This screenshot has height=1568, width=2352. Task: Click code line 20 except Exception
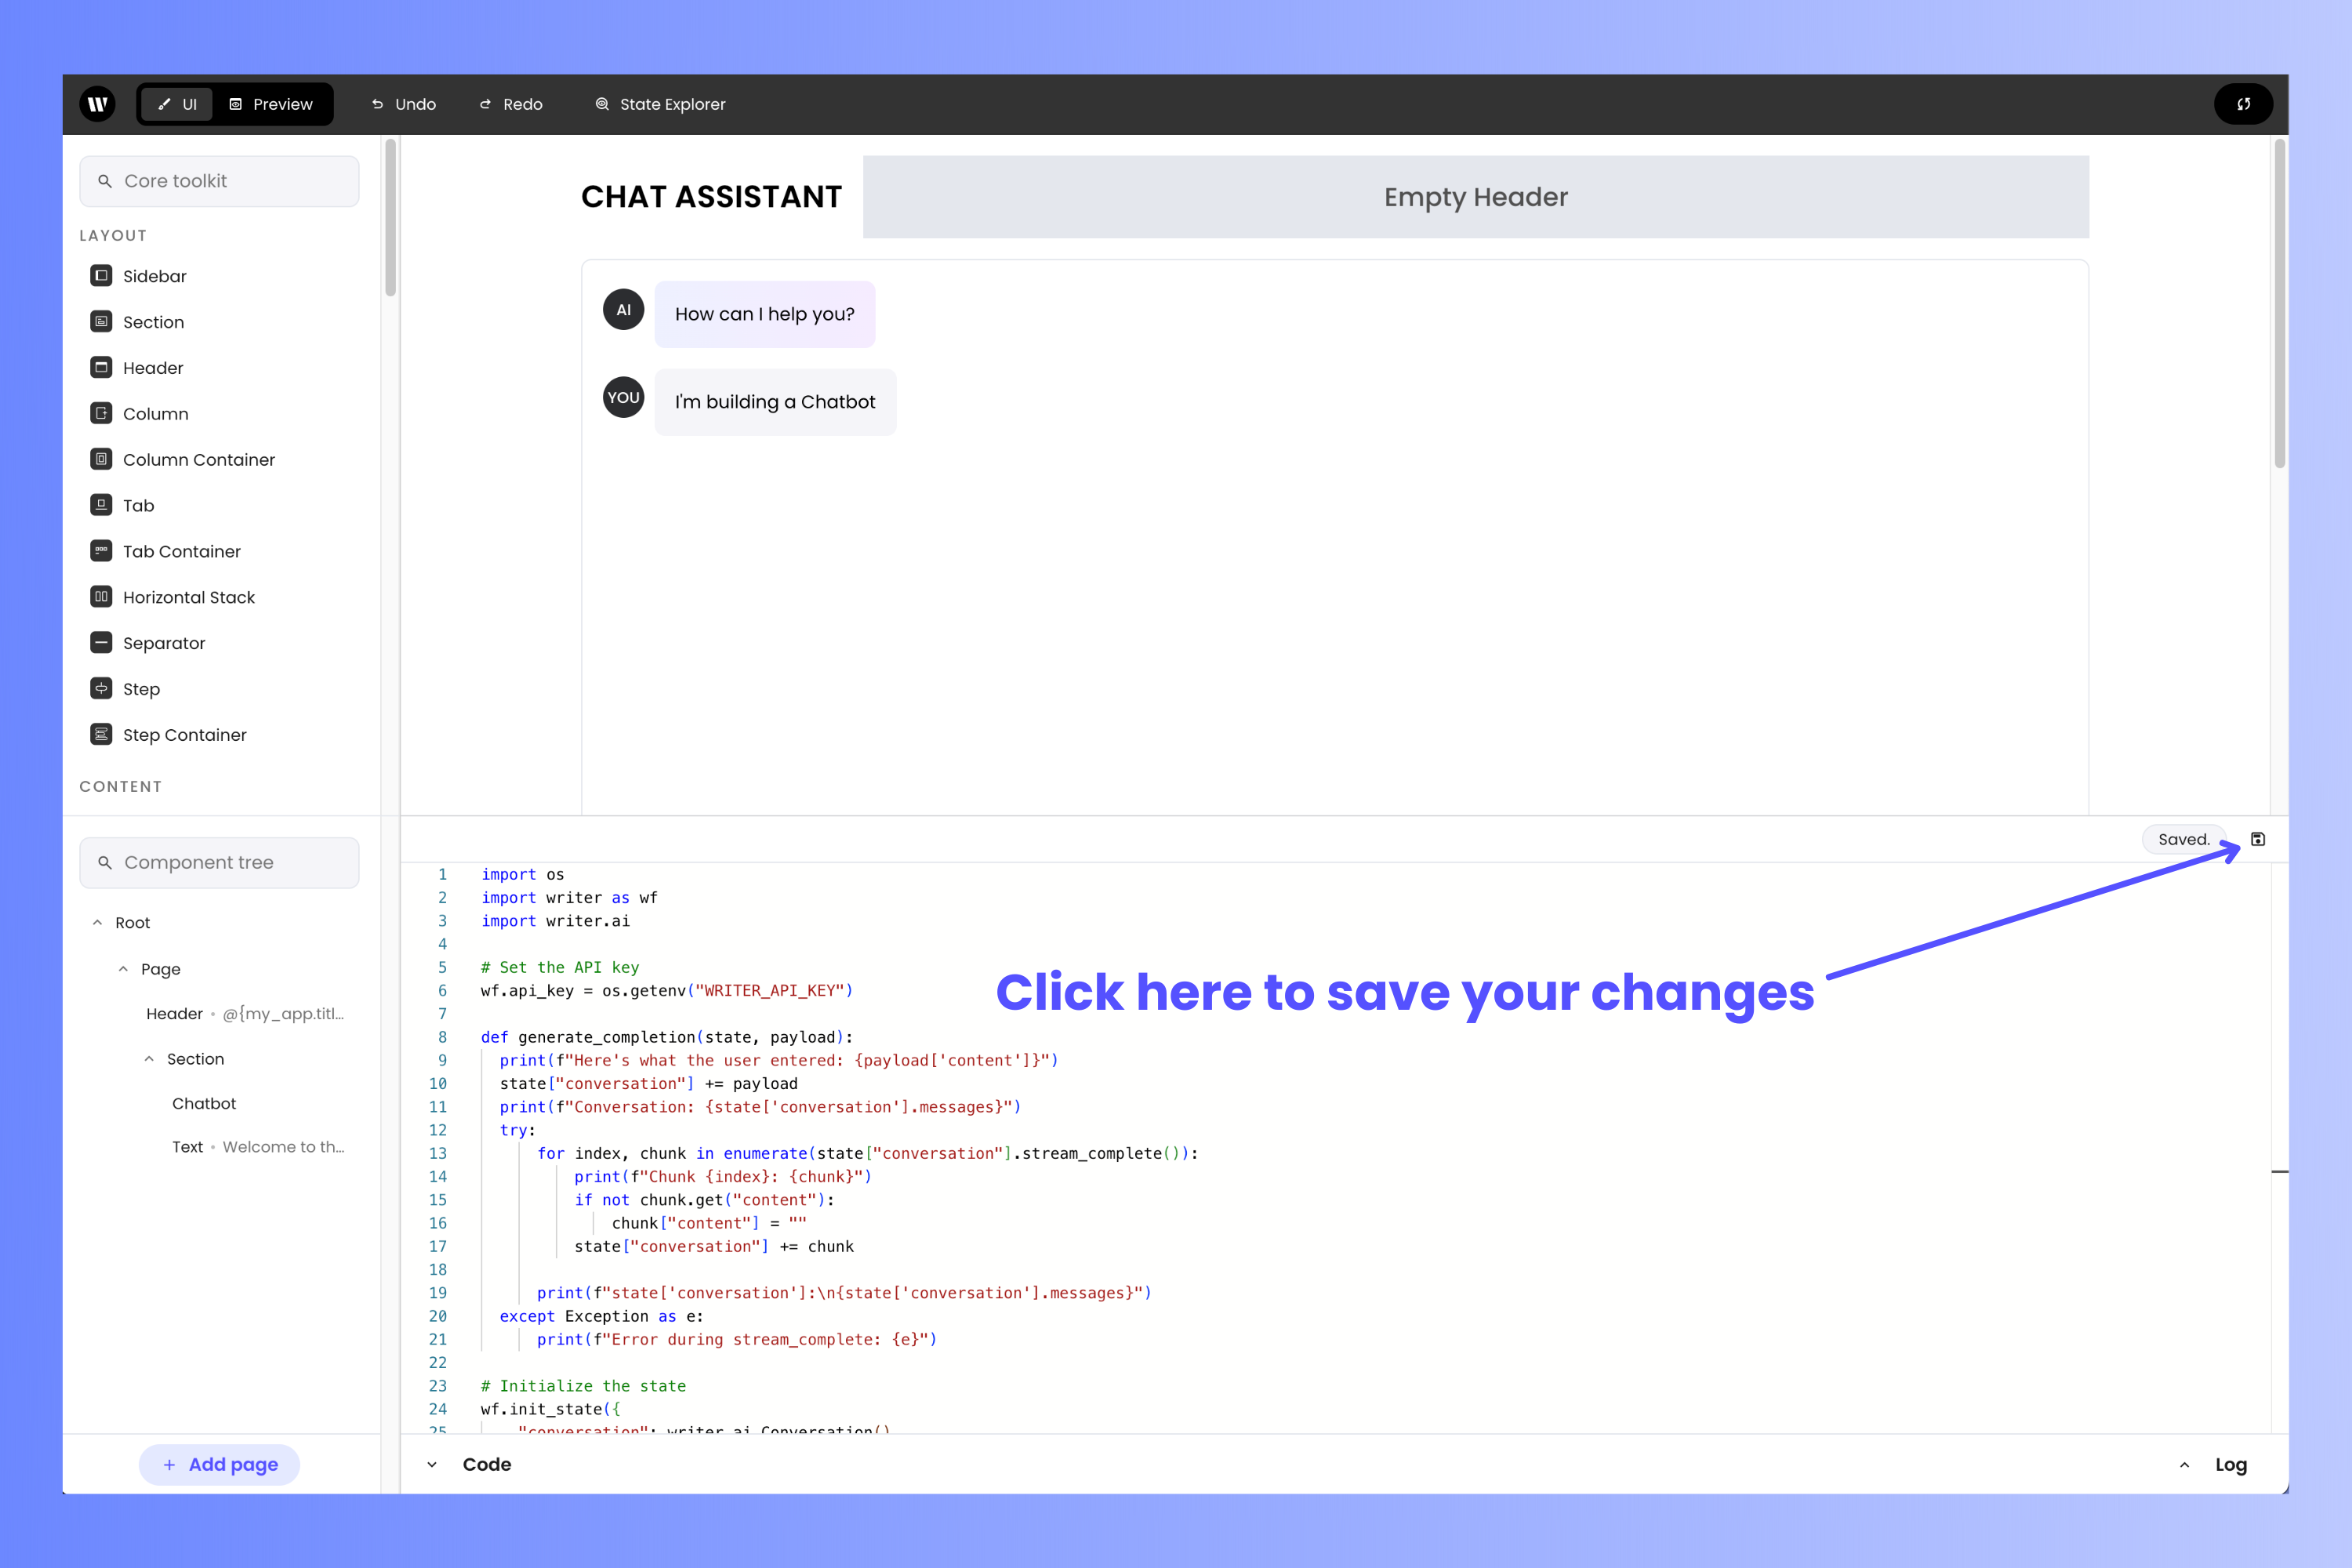[601, 1316]
